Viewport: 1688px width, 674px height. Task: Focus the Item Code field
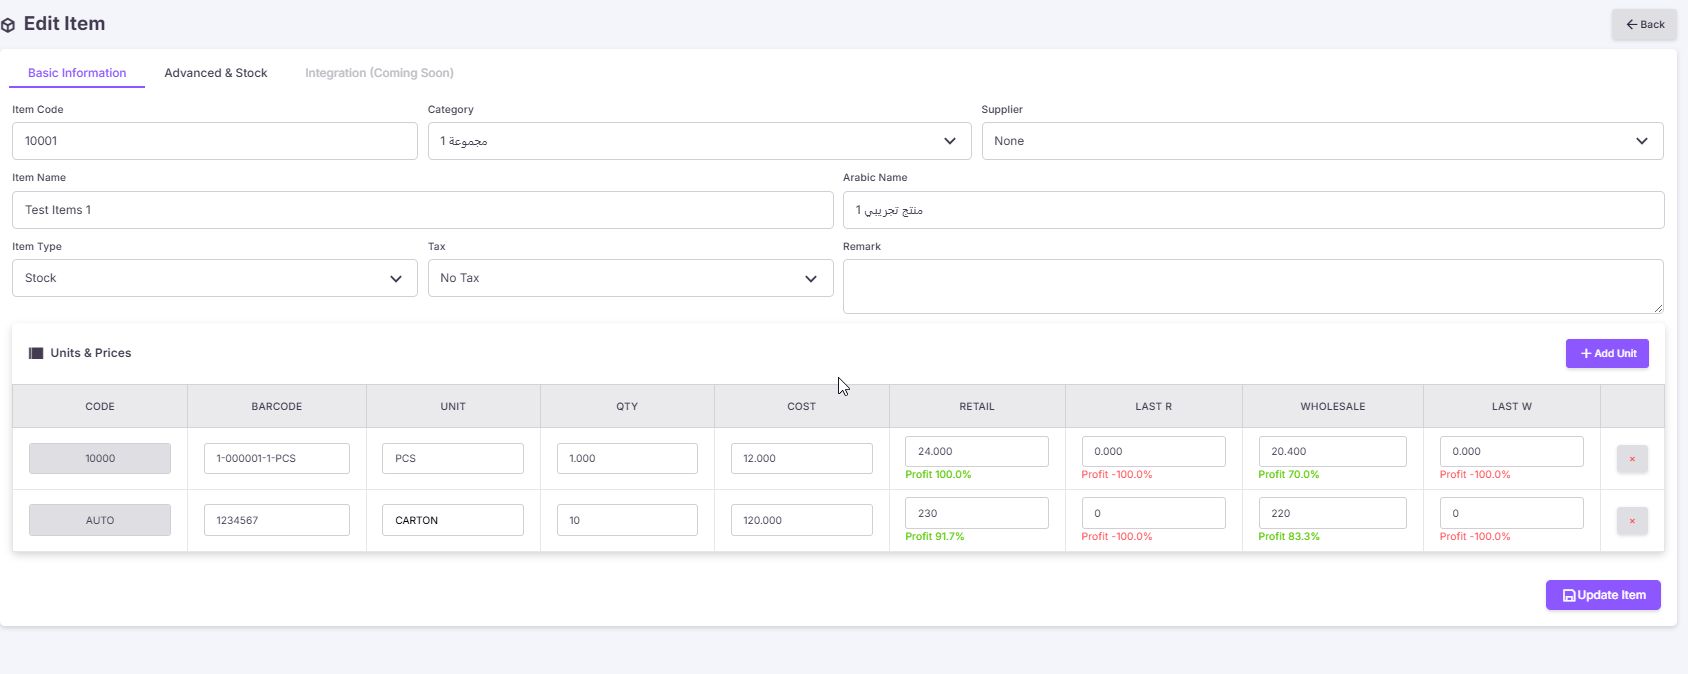coord(214,141)
